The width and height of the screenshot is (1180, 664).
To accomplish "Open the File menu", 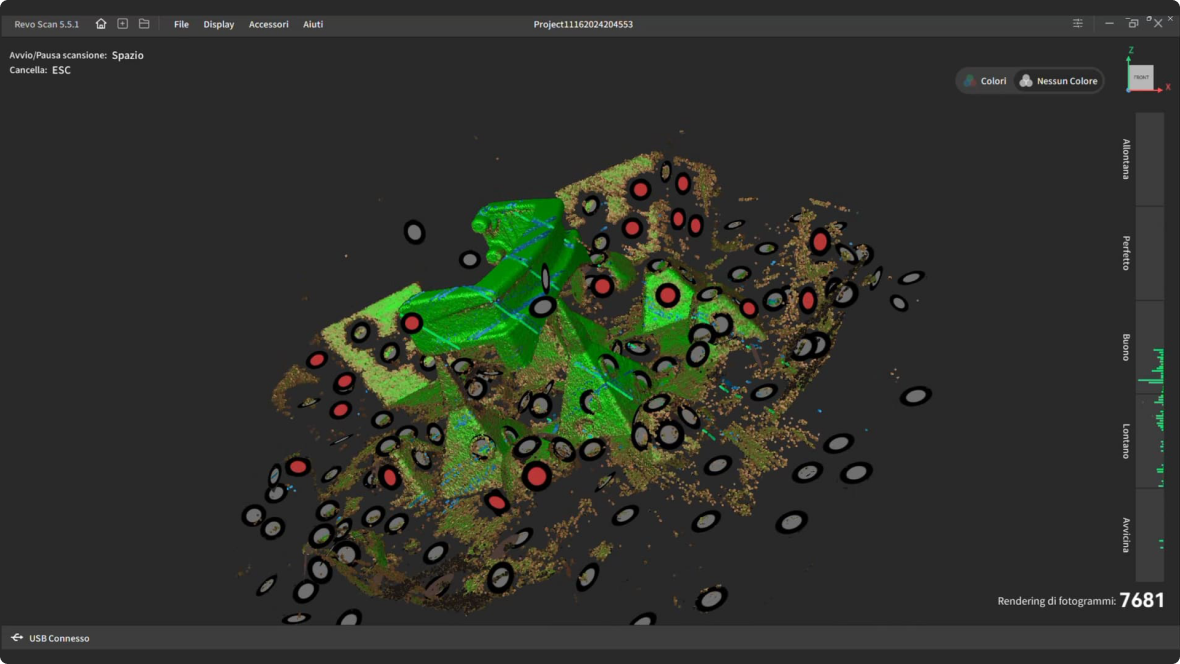I will pyautogui.click(x=181, y=24).
